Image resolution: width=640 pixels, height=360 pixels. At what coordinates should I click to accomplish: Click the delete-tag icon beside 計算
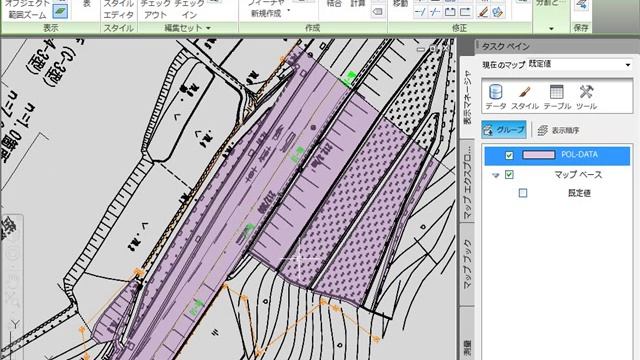(378, 12)
